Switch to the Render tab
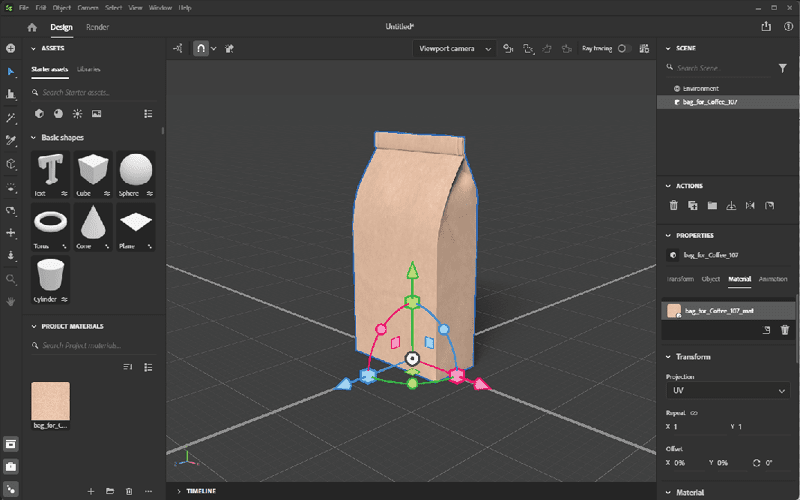 point(97,27)
